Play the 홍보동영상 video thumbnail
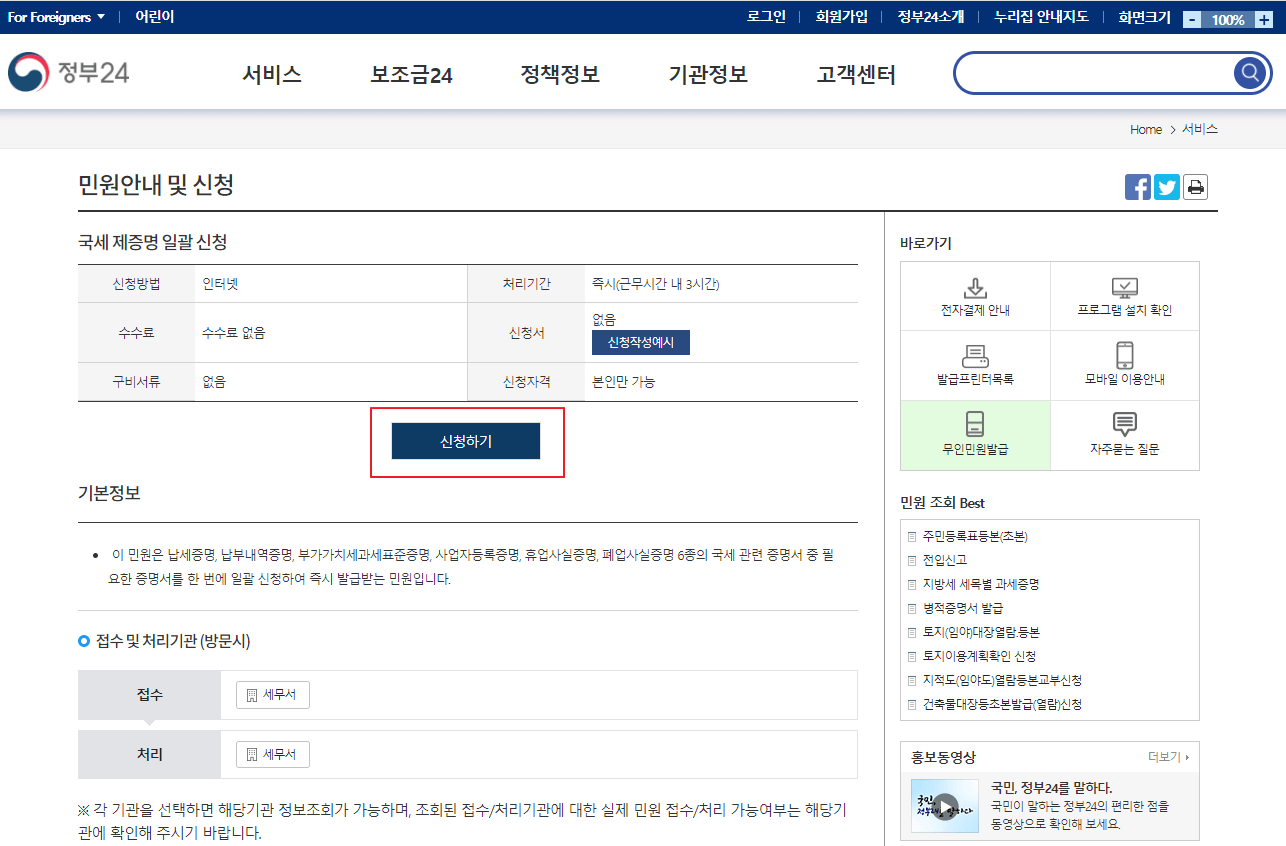Viewport: 1286px width, 846px height. (x=945, y=806)
